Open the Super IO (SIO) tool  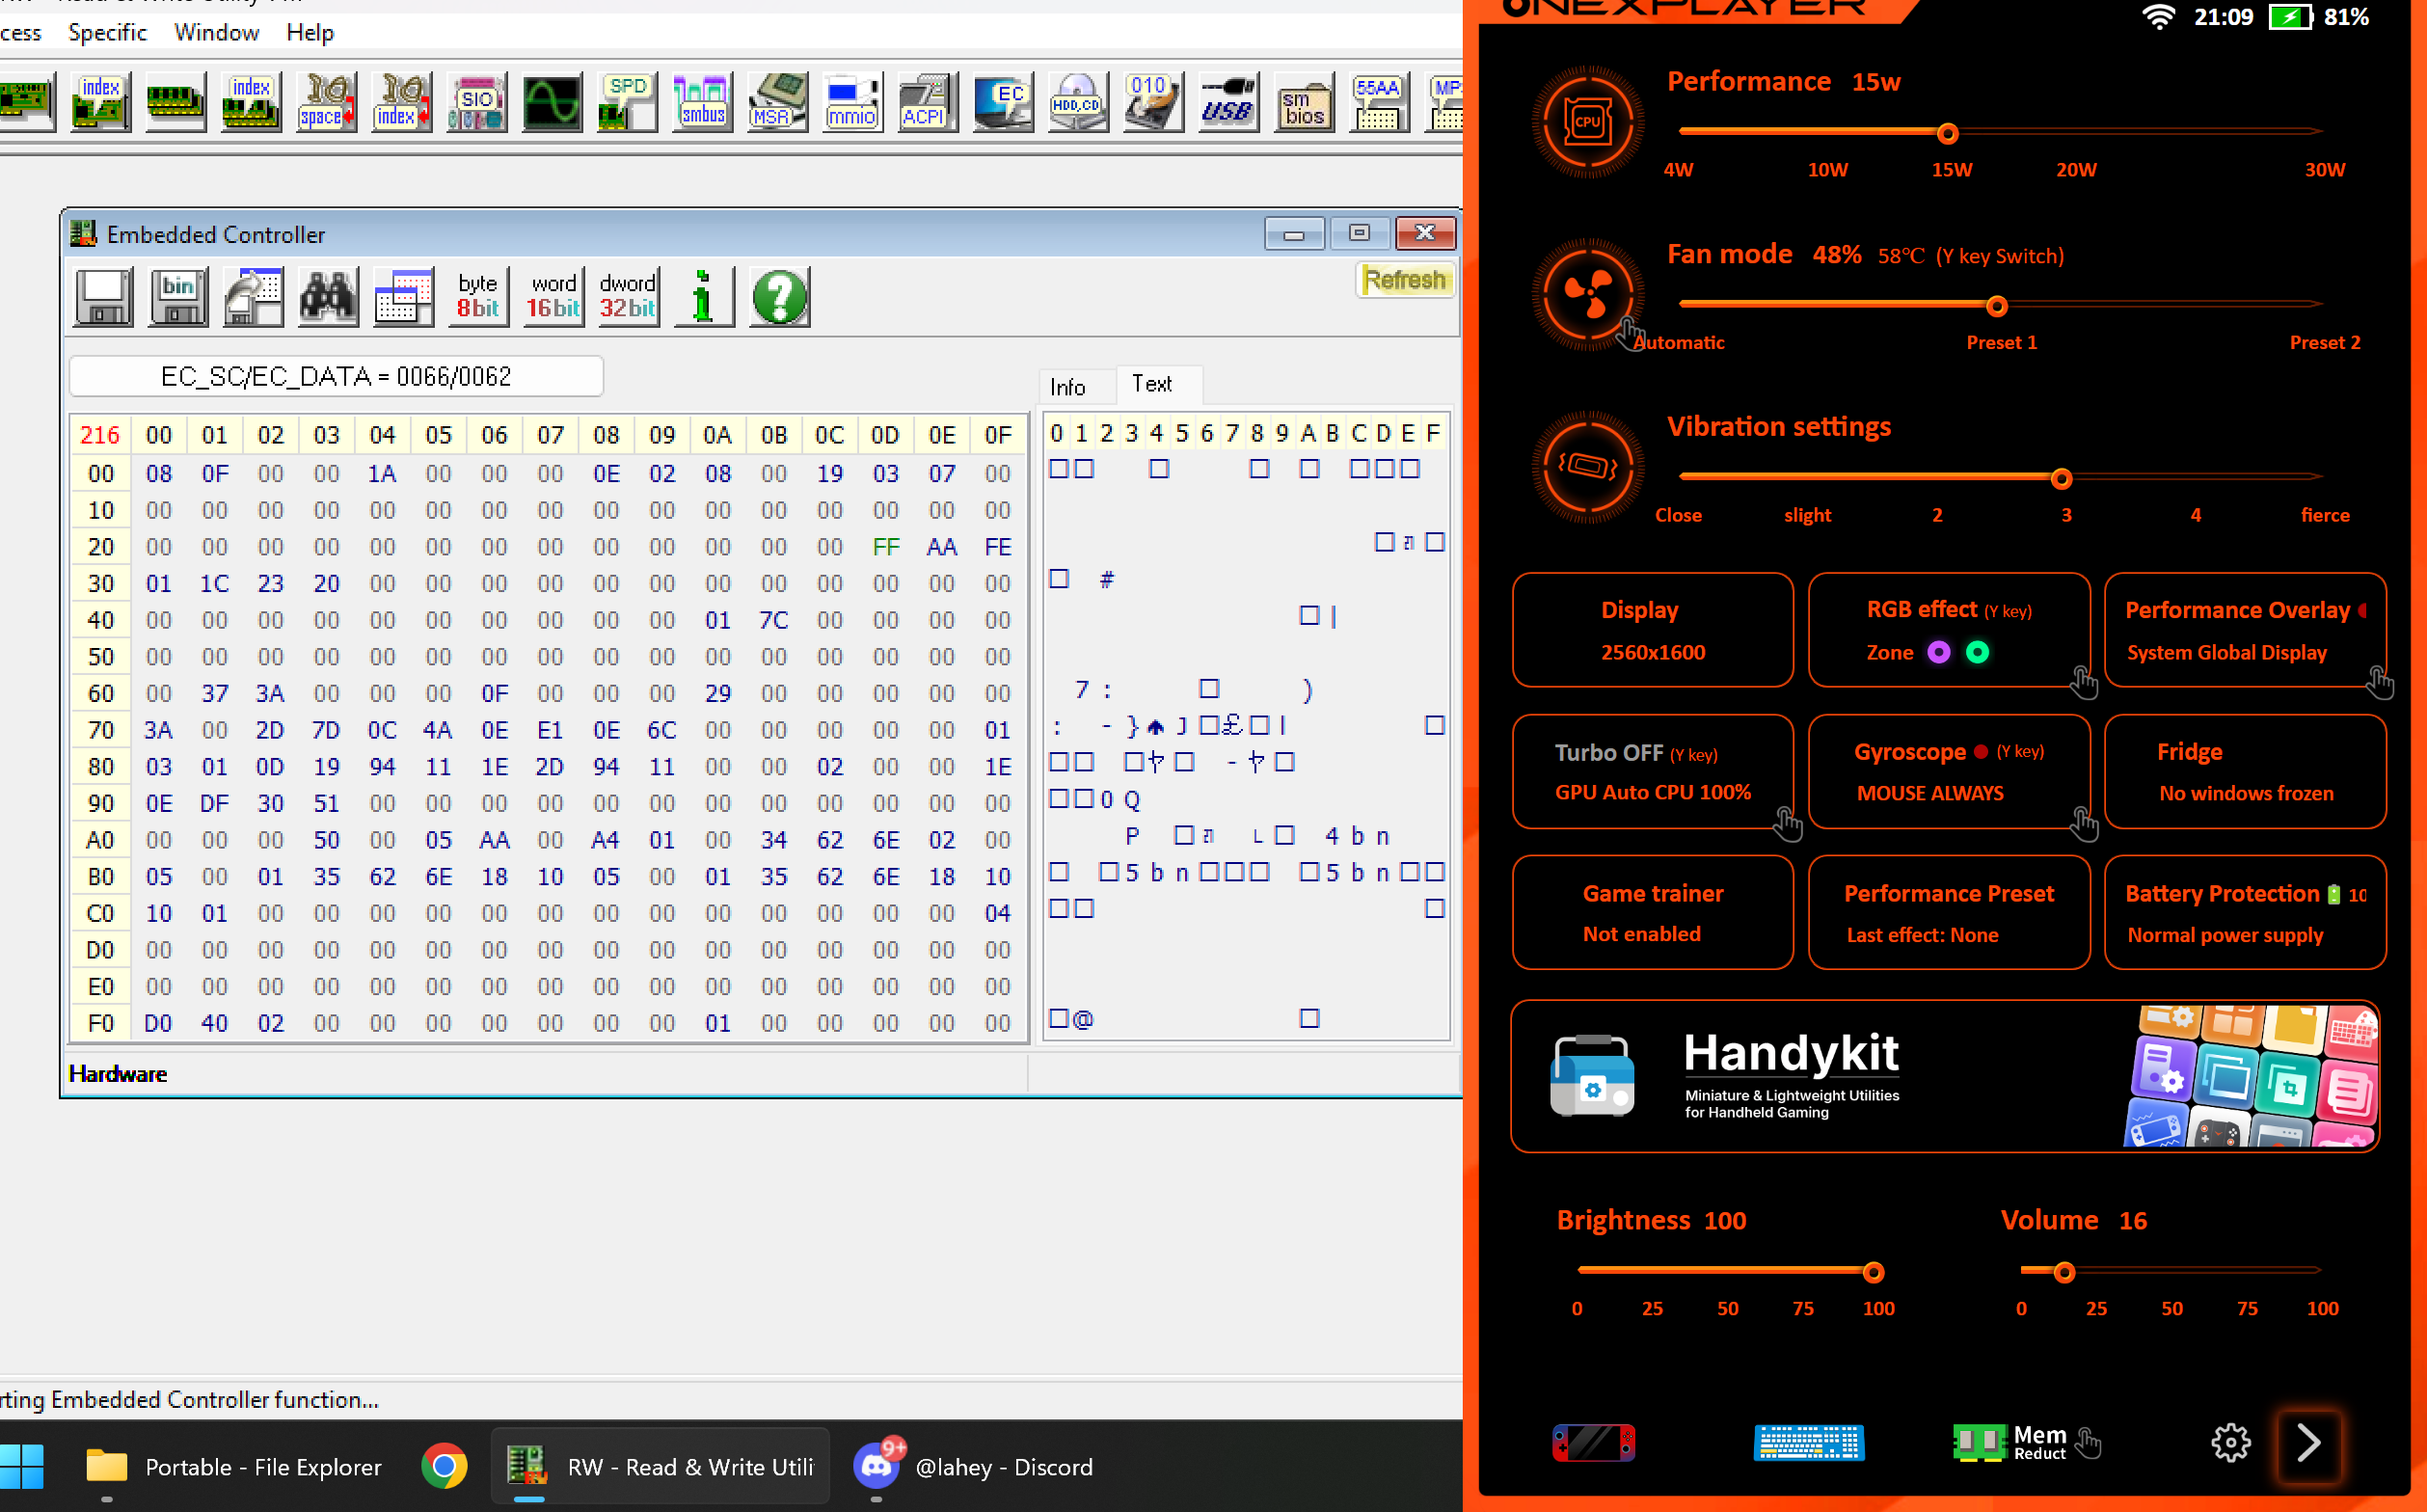(477, 102)
